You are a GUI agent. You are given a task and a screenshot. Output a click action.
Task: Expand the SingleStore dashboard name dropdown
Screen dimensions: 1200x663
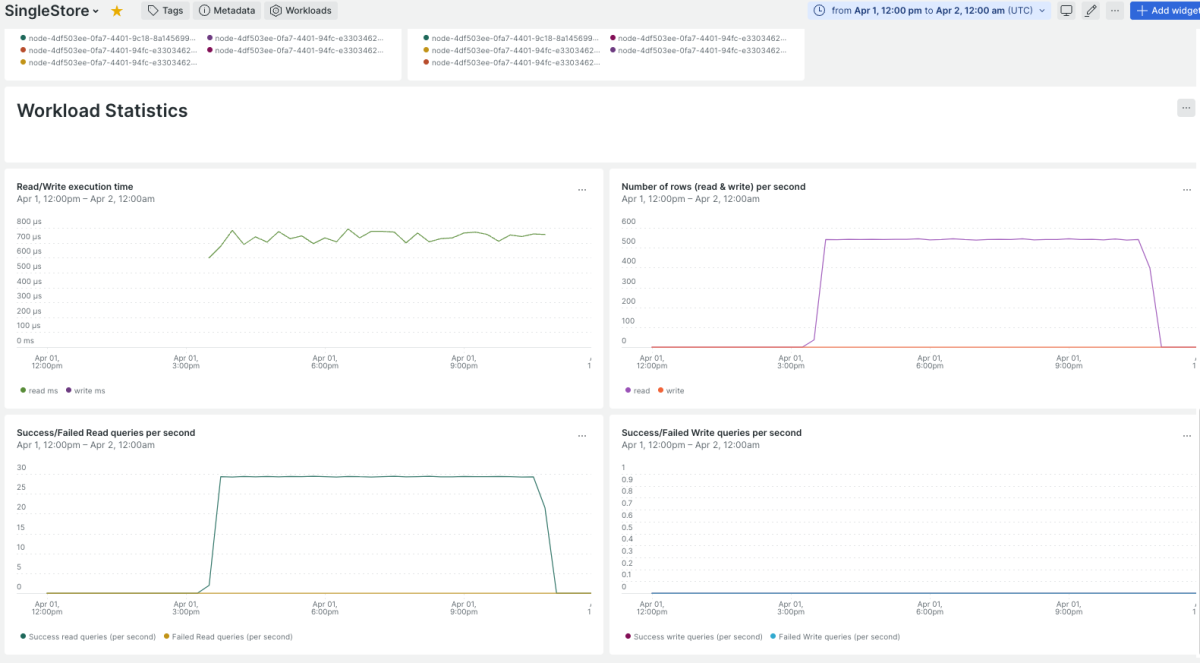53,11
